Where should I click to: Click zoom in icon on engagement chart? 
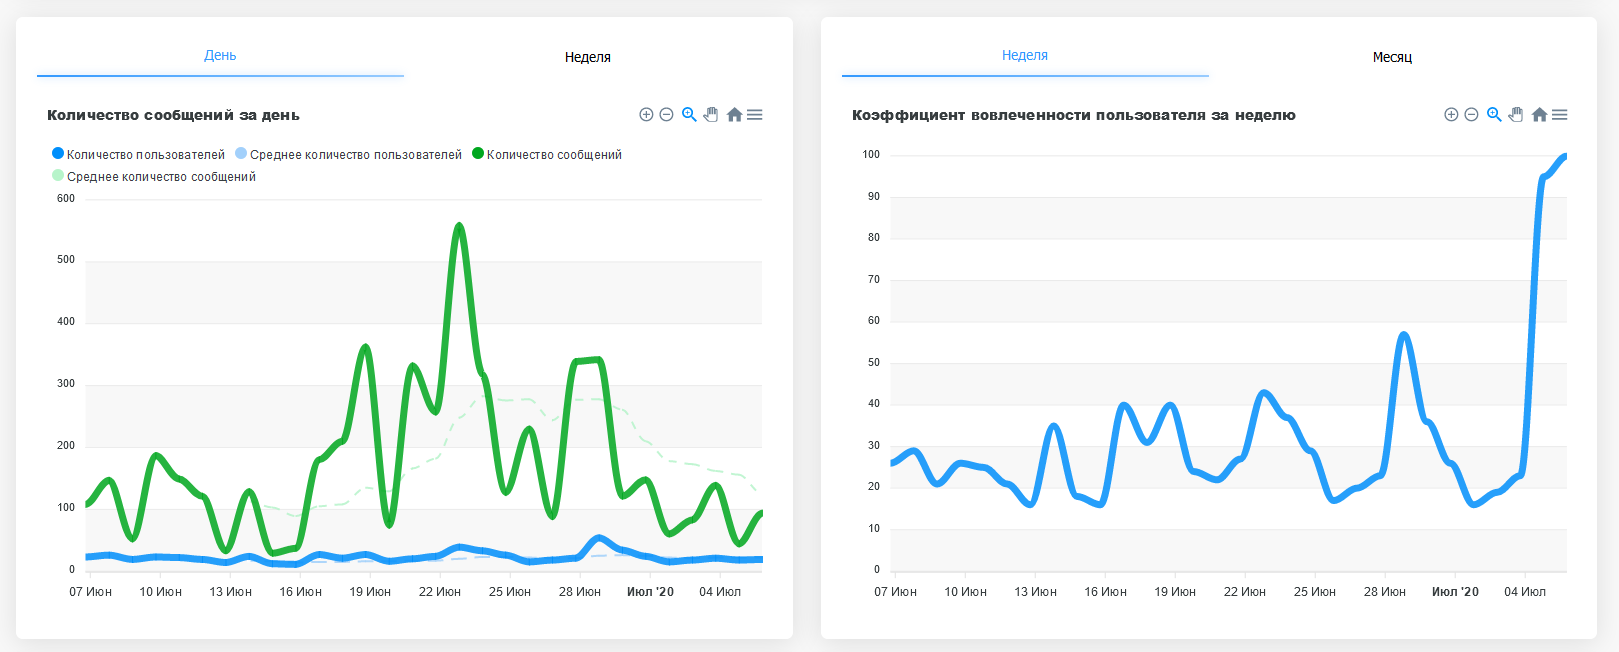tap(1451, 115)
